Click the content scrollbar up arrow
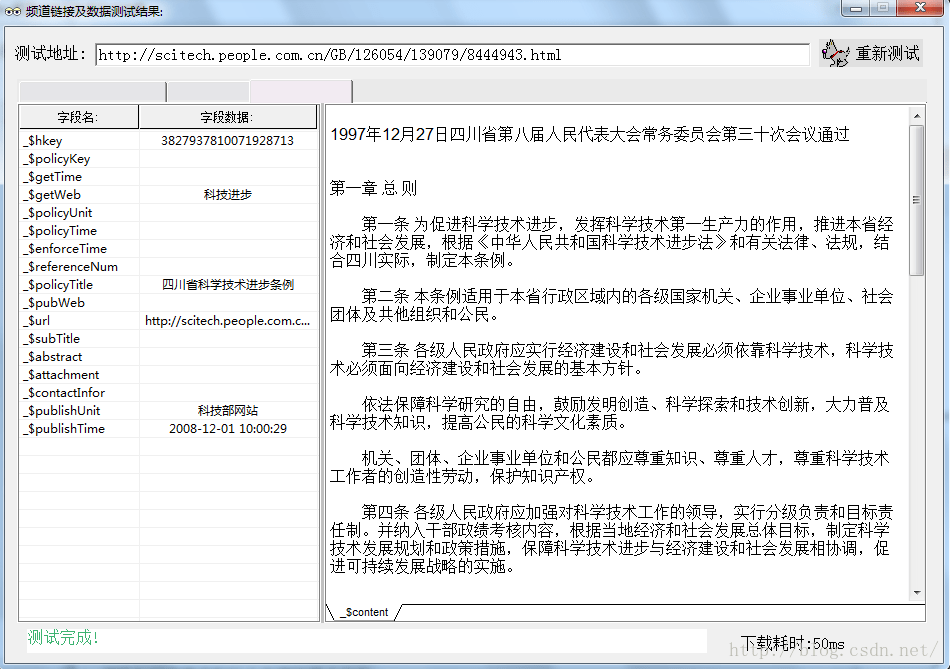 pyautogui.click(x=917, y=116)
